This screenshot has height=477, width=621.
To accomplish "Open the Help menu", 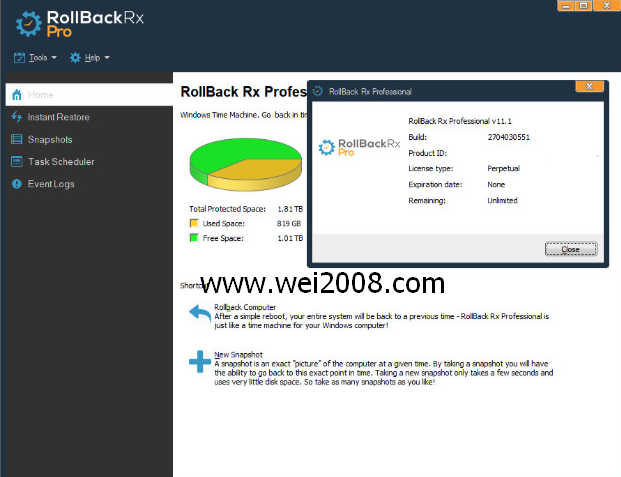I will click(90, 58).
